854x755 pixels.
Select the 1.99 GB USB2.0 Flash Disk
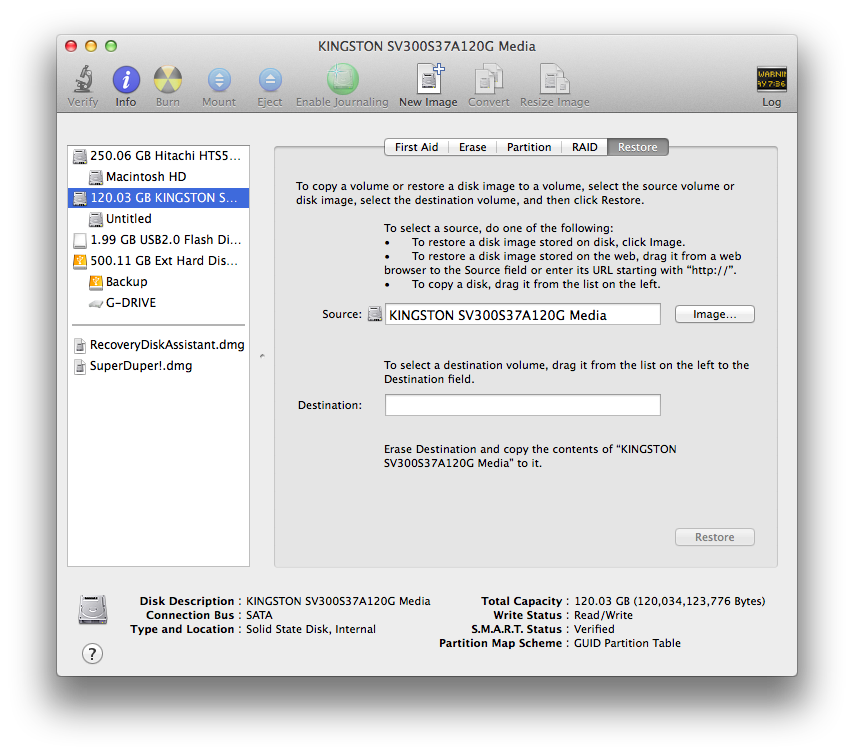point(158,240)
